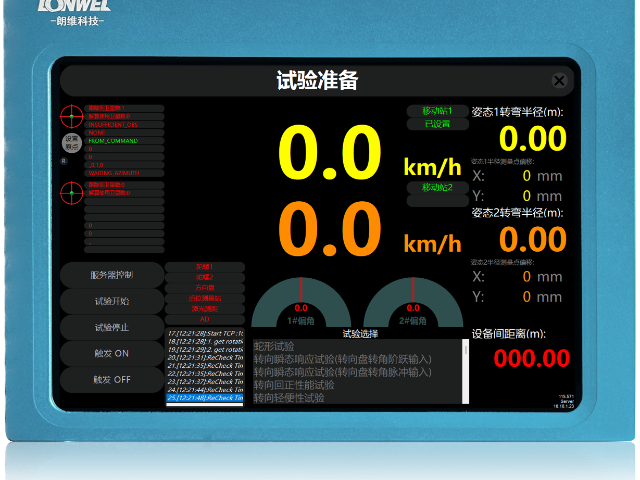640x480 pixels.
Task: Click the 移动站2 status indicator
Action: pos(437,188)
